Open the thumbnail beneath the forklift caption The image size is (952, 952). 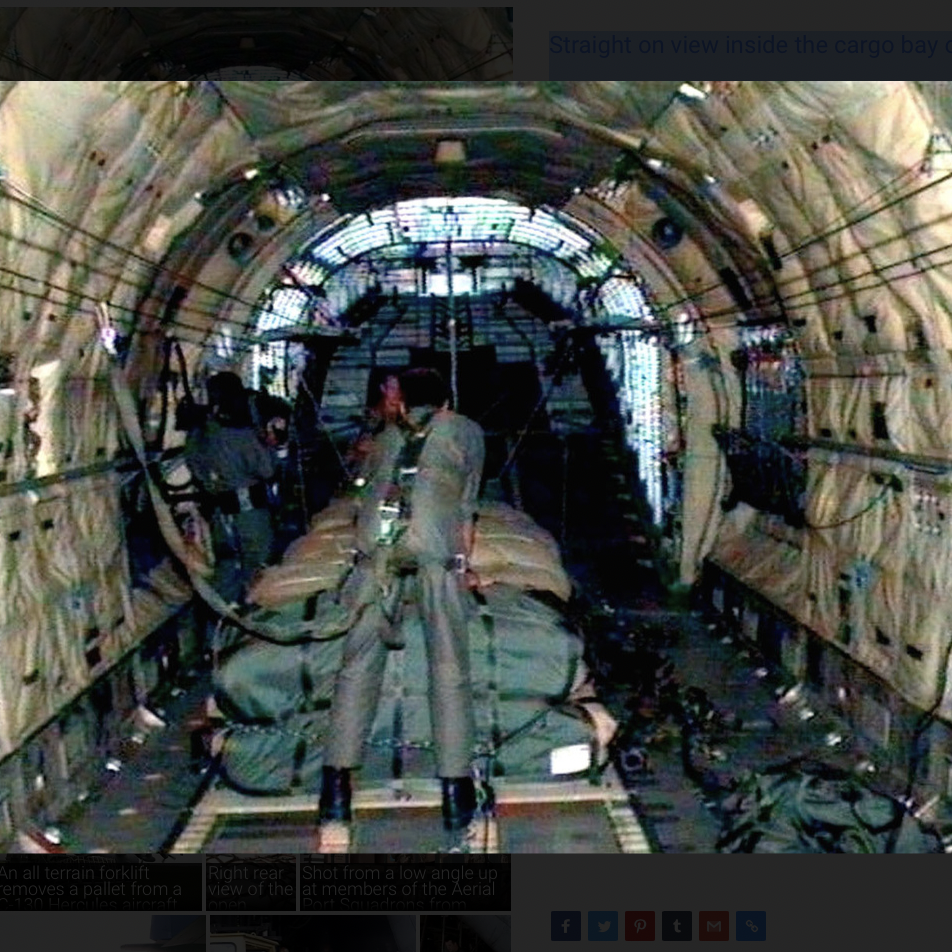[x=100, y=934]
